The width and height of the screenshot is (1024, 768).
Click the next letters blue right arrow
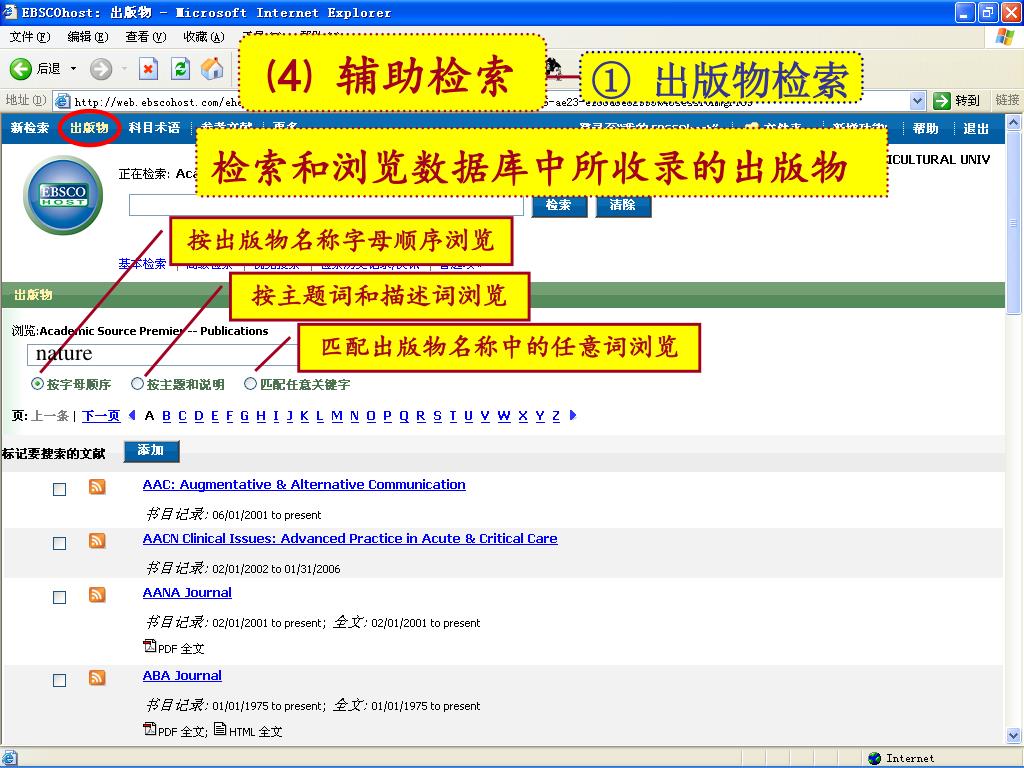(x=573, y=415)
